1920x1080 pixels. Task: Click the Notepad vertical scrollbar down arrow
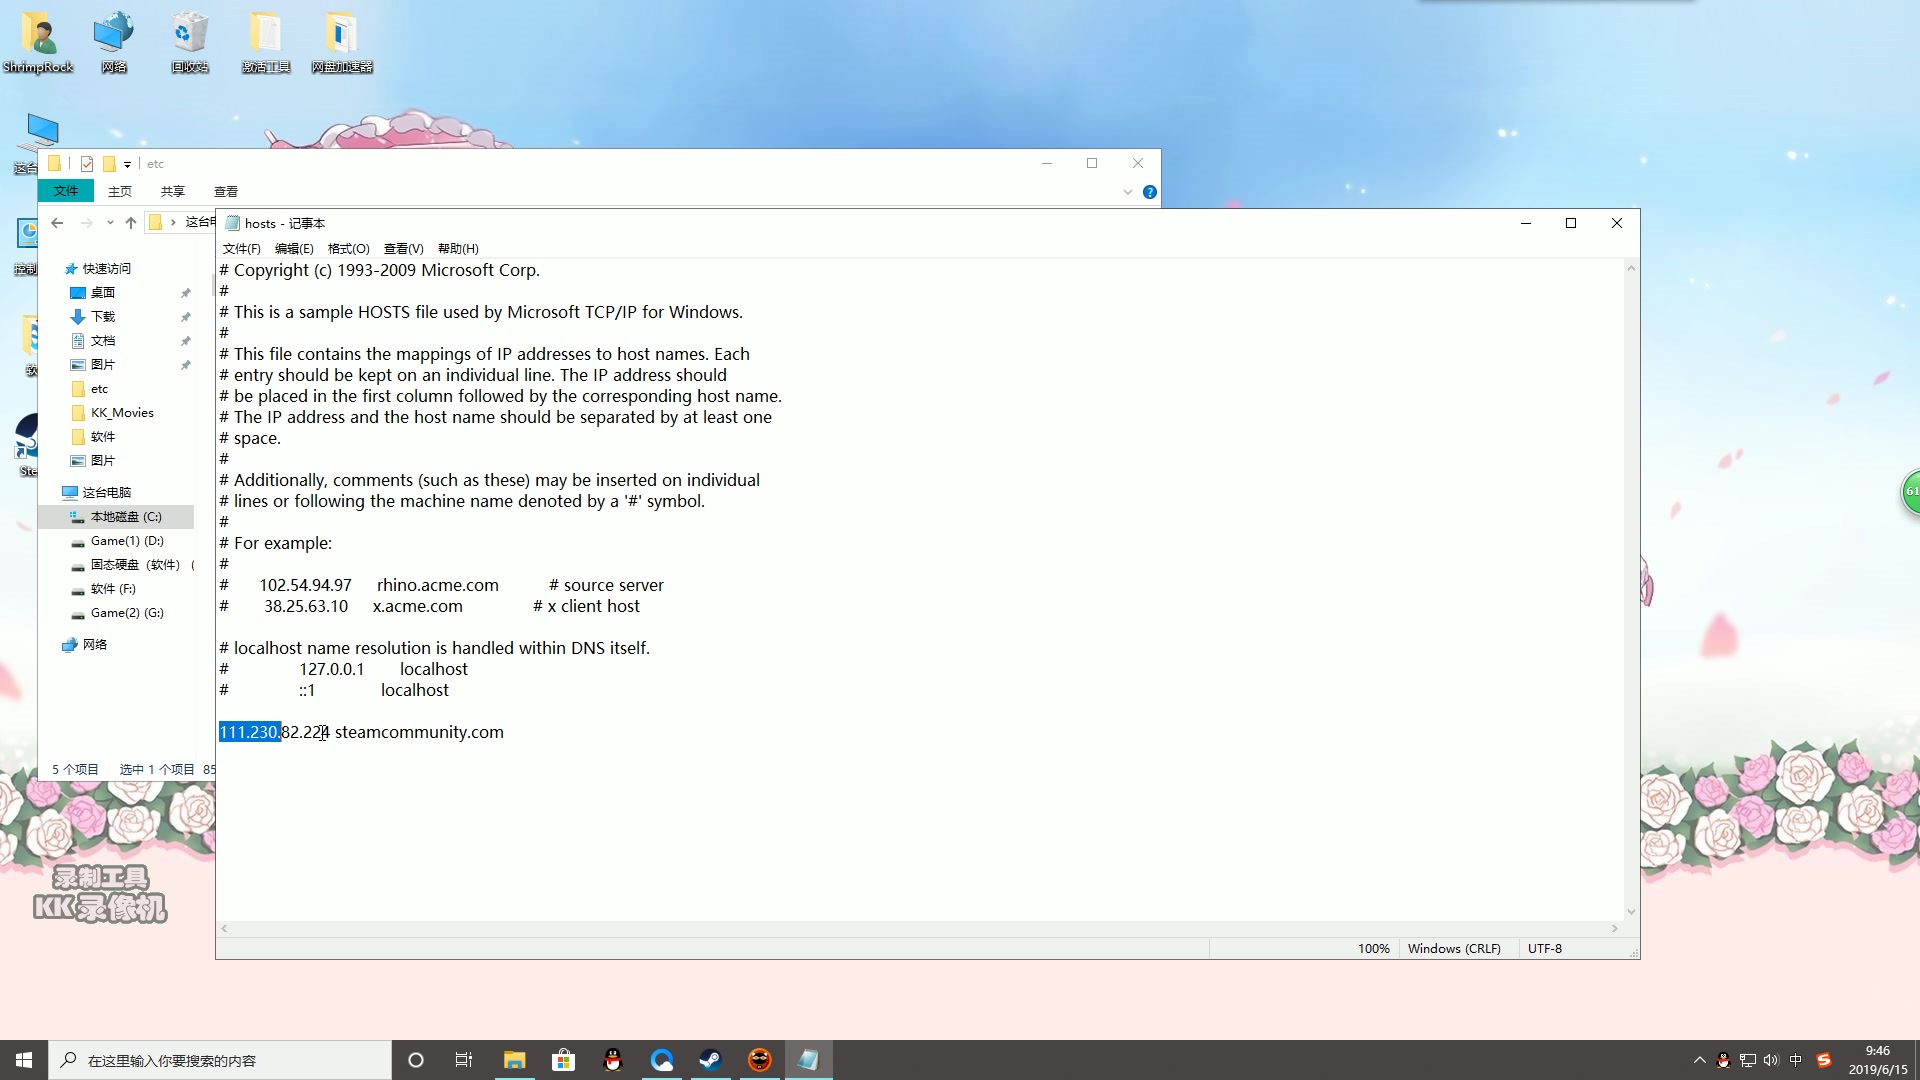[1631, 912]
